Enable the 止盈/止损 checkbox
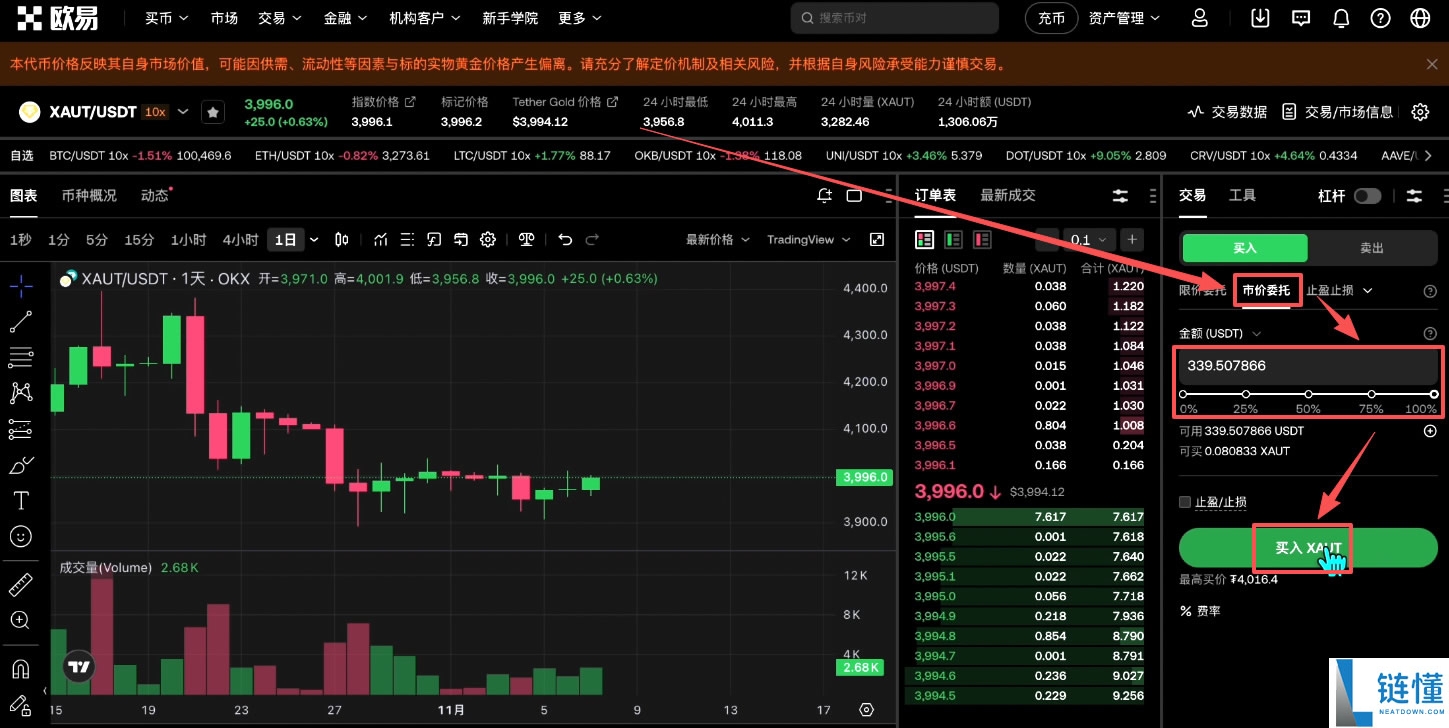This screenshot has width=1449, height=728. pyautogui.click(x=1185, y=501)
